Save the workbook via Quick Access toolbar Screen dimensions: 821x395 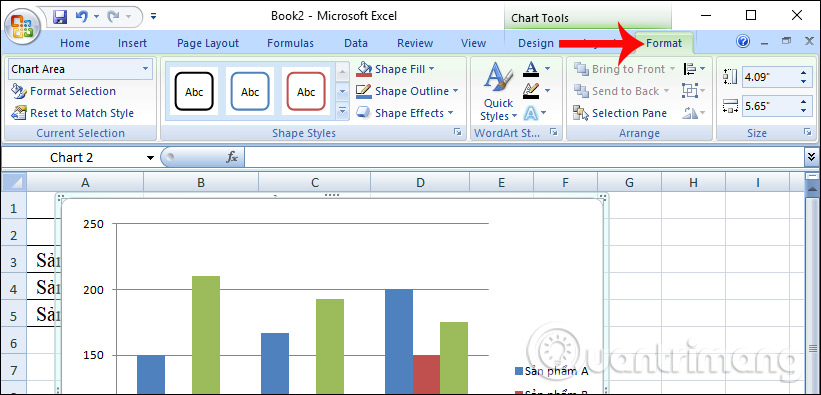pos(60,17)
